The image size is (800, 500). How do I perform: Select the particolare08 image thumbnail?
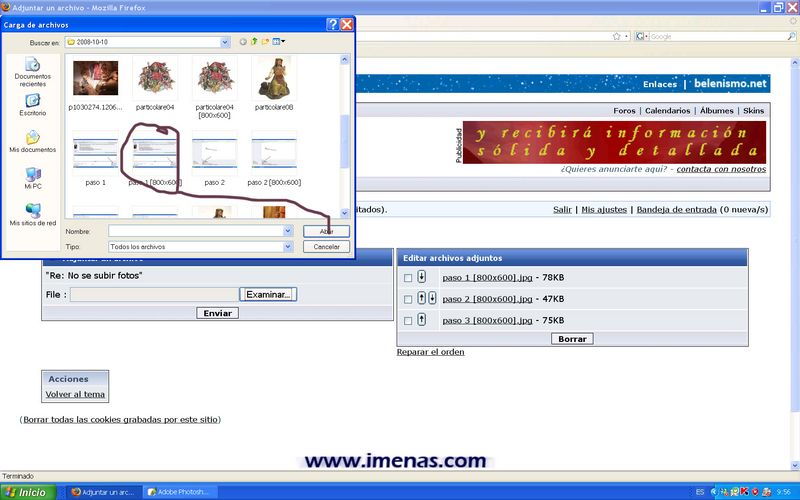[x=273, y=78]
